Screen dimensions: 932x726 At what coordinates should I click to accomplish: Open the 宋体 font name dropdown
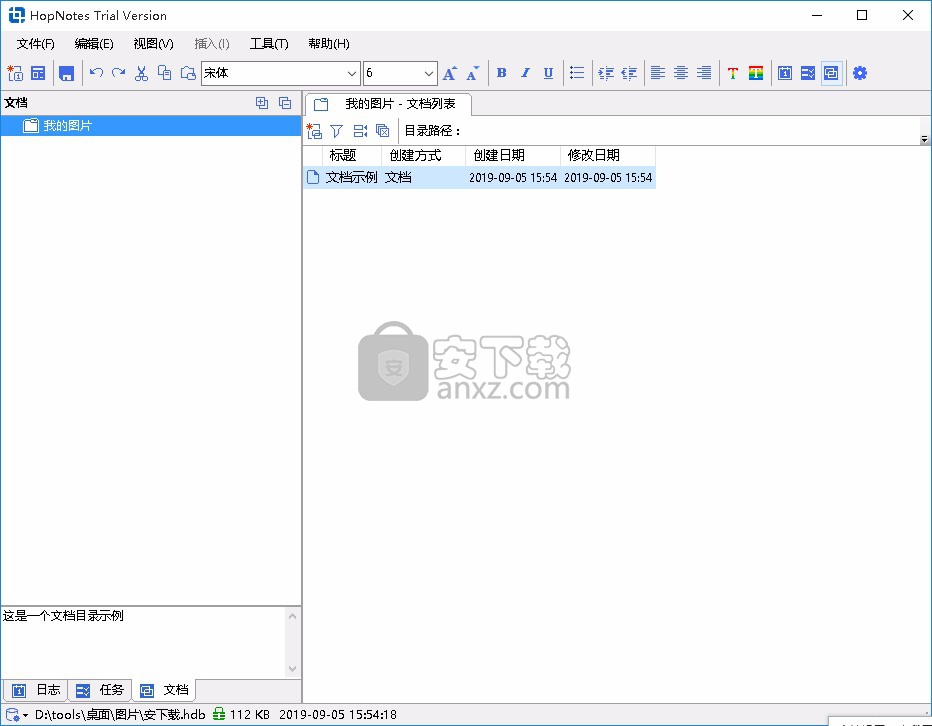351,74
